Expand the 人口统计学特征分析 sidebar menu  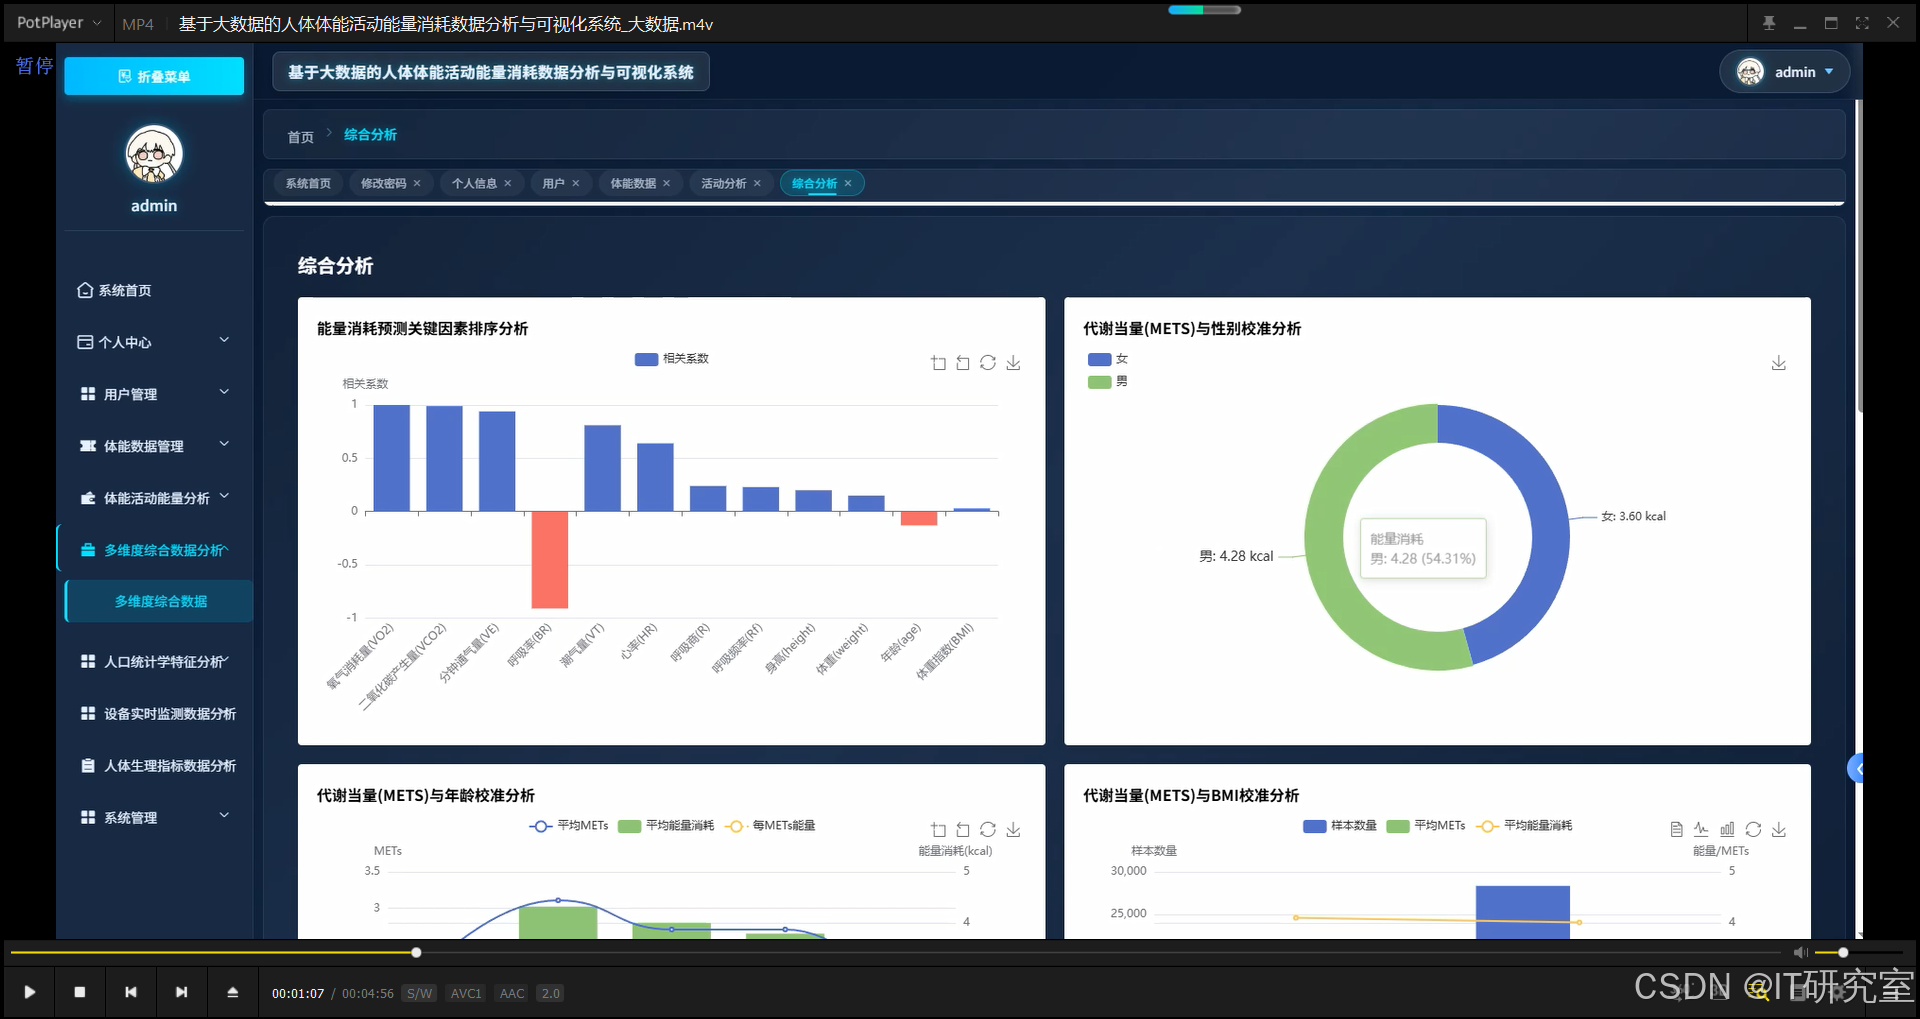154,661
